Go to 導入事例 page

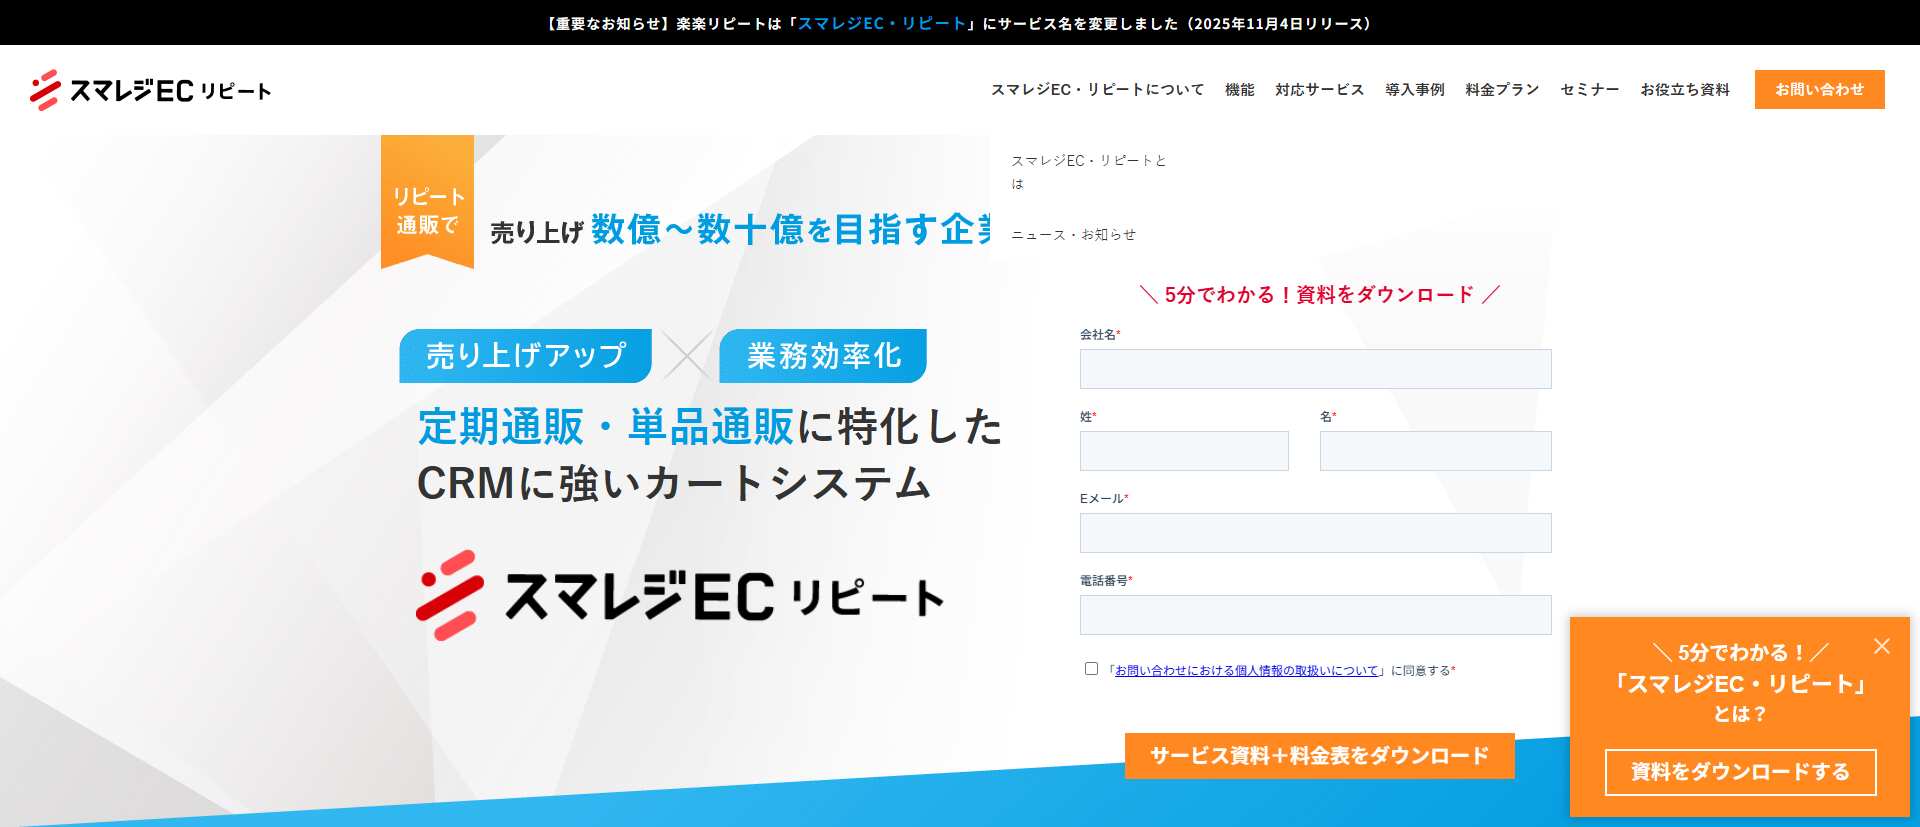[x=1414, y=90]
